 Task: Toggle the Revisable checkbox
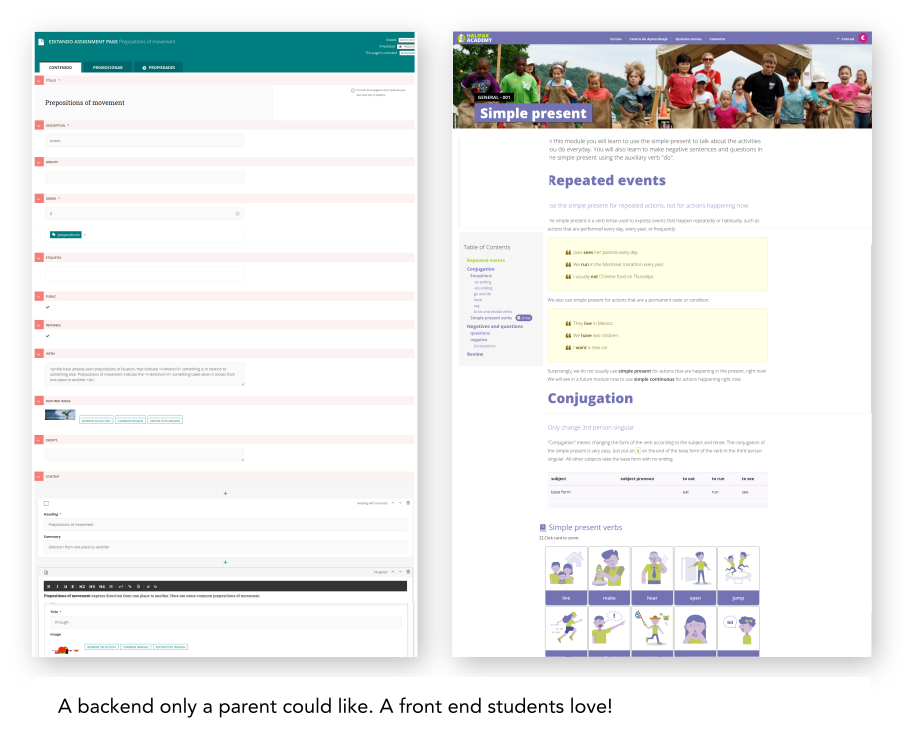point(47,336)
